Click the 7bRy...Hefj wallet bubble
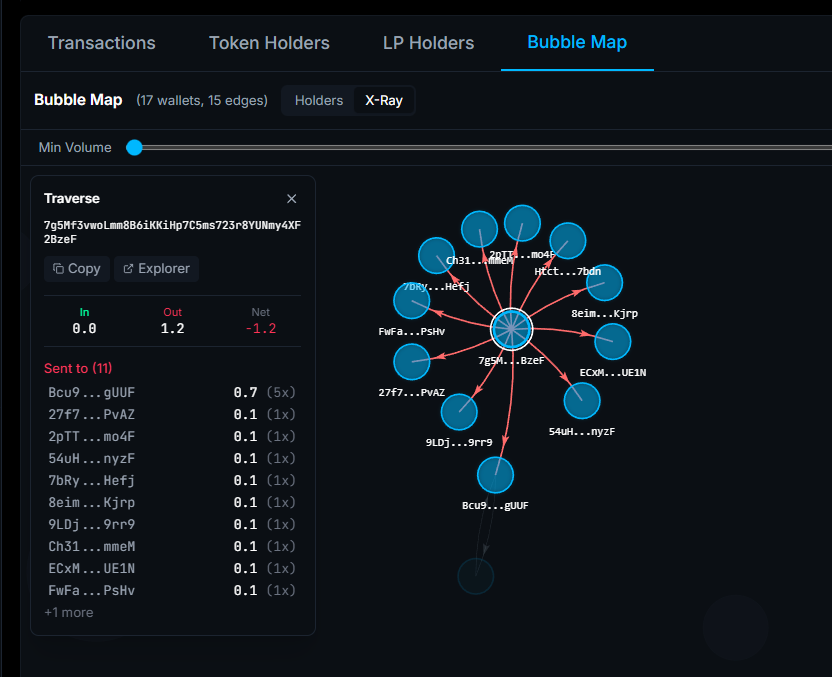This screenshot has height=677, width=832. (436, 256)
